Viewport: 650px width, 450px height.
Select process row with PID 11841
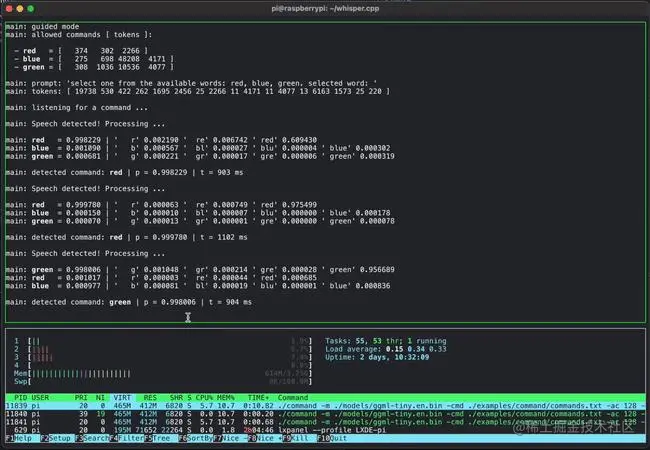[325, 422]
